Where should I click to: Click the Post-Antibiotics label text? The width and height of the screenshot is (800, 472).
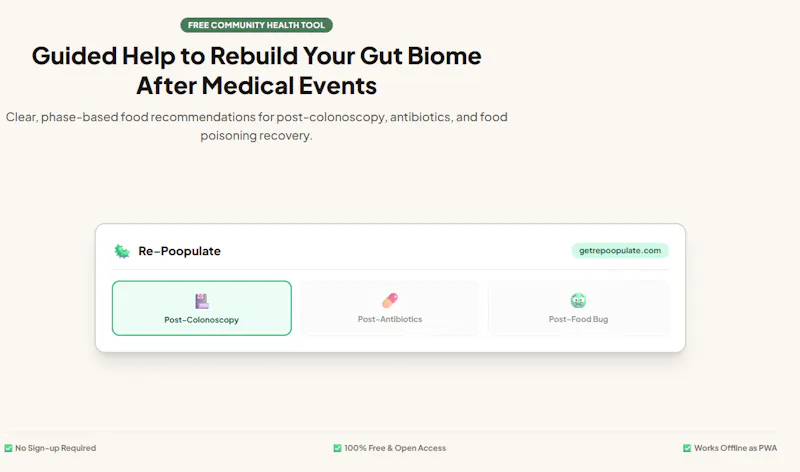(x=390, y=319)
